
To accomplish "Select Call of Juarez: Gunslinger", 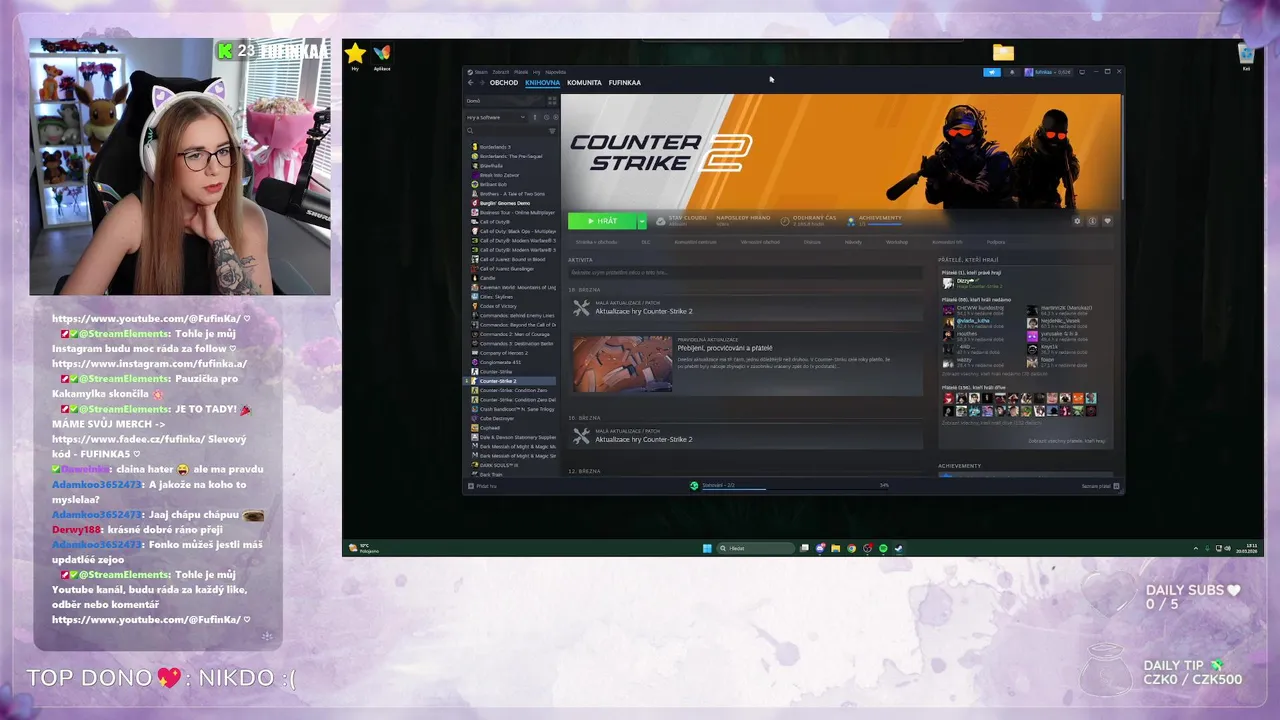I will coord(505,268).
